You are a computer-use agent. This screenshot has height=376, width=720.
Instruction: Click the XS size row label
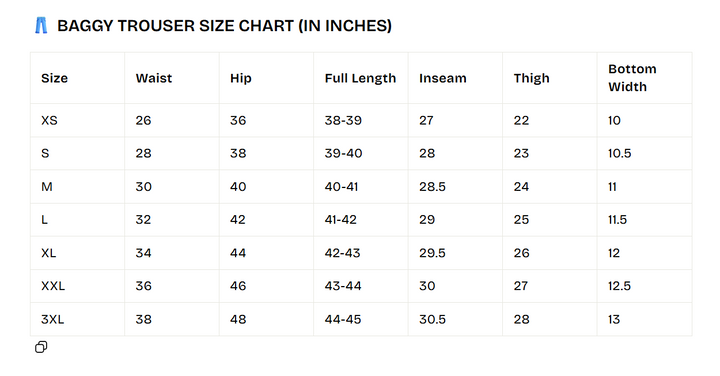click(x=49, y=120)
